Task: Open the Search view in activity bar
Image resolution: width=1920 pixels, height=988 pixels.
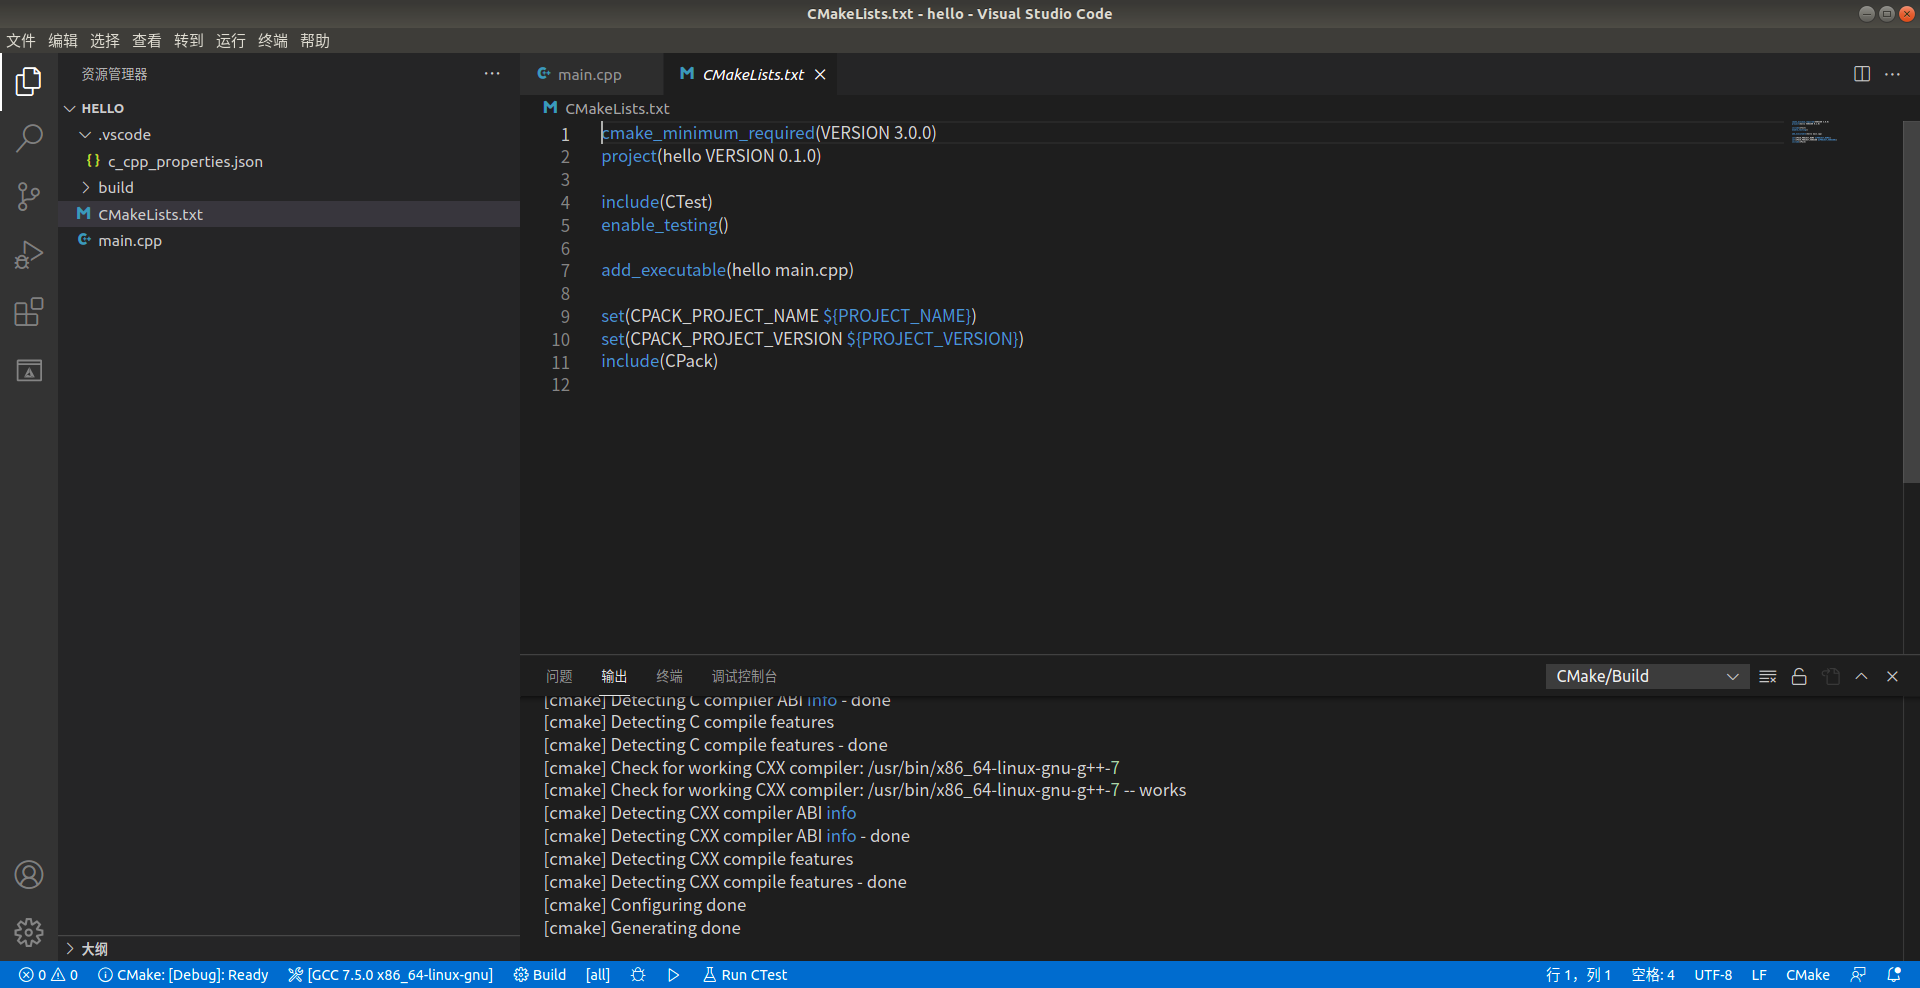Action: 29,138
